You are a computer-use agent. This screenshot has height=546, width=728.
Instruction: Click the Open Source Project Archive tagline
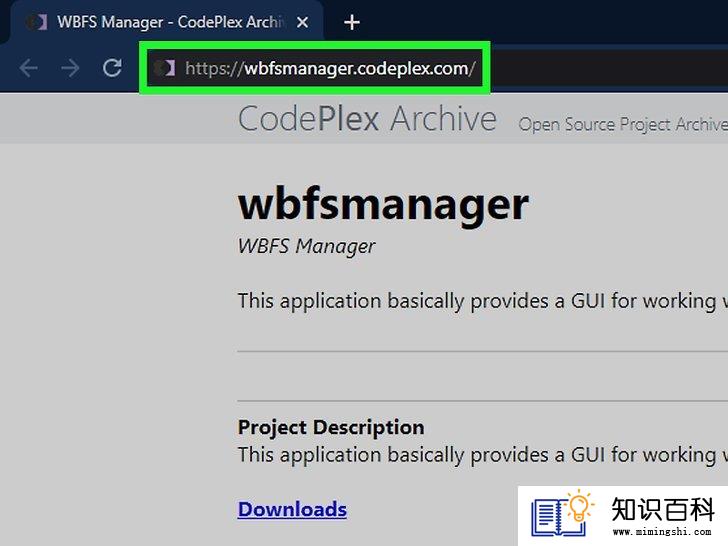click(x=623, y=124)
